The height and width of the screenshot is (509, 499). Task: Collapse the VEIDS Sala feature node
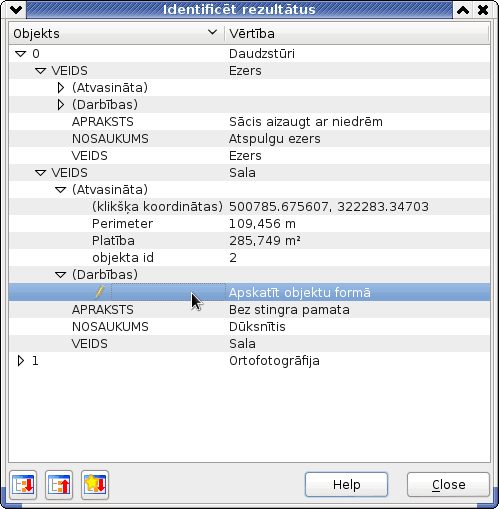pyautogui.click(x=41, y=173)
